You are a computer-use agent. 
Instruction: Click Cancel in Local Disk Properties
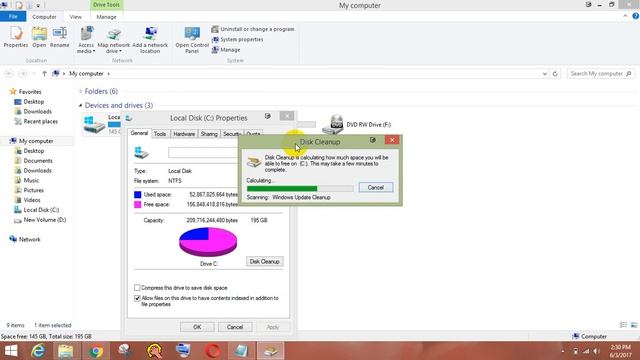pyautogui.click(x=235, y=327)
